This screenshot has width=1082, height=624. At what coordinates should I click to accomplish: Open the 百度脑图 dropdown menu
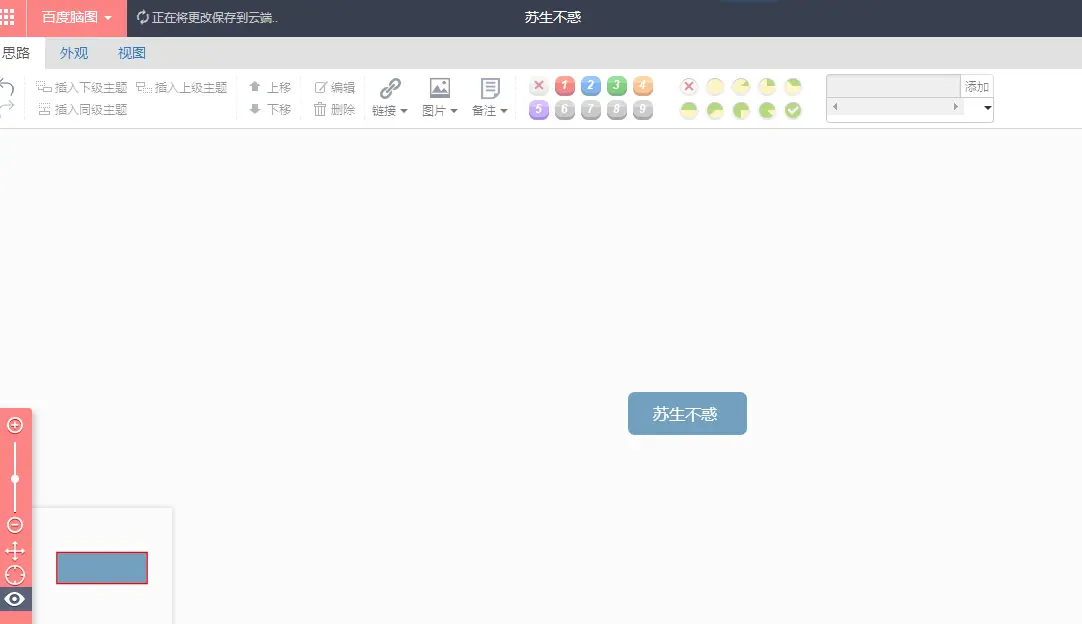pos(77,18)
